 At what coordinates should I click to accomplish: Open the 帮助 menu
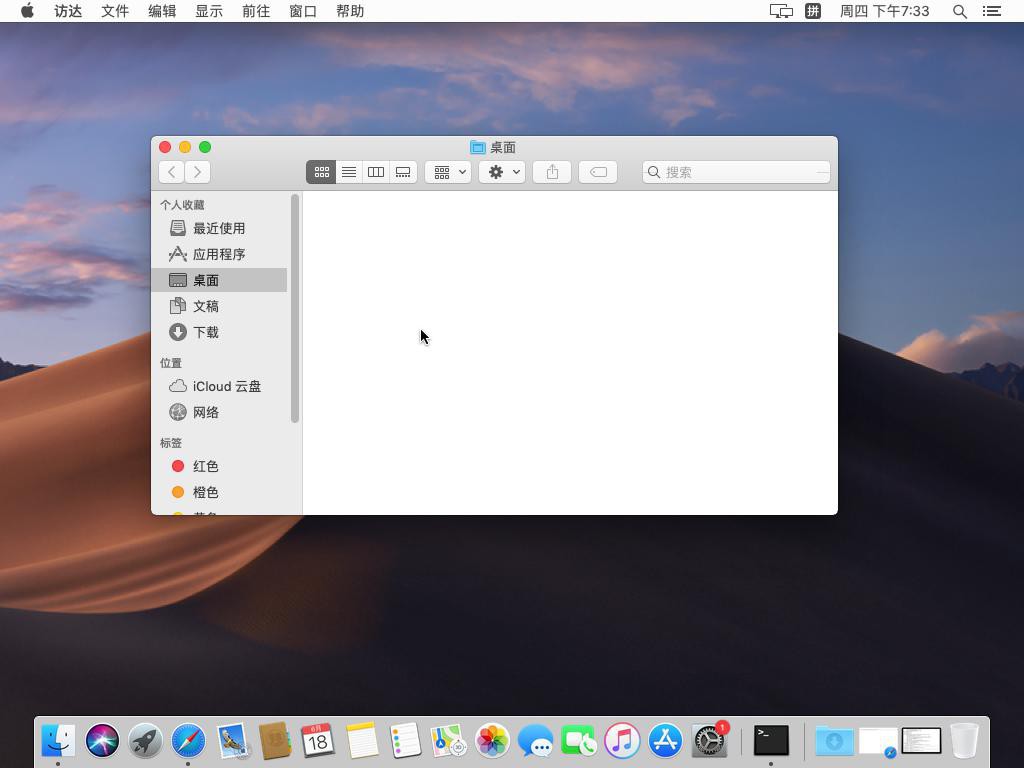pos(350,11)
